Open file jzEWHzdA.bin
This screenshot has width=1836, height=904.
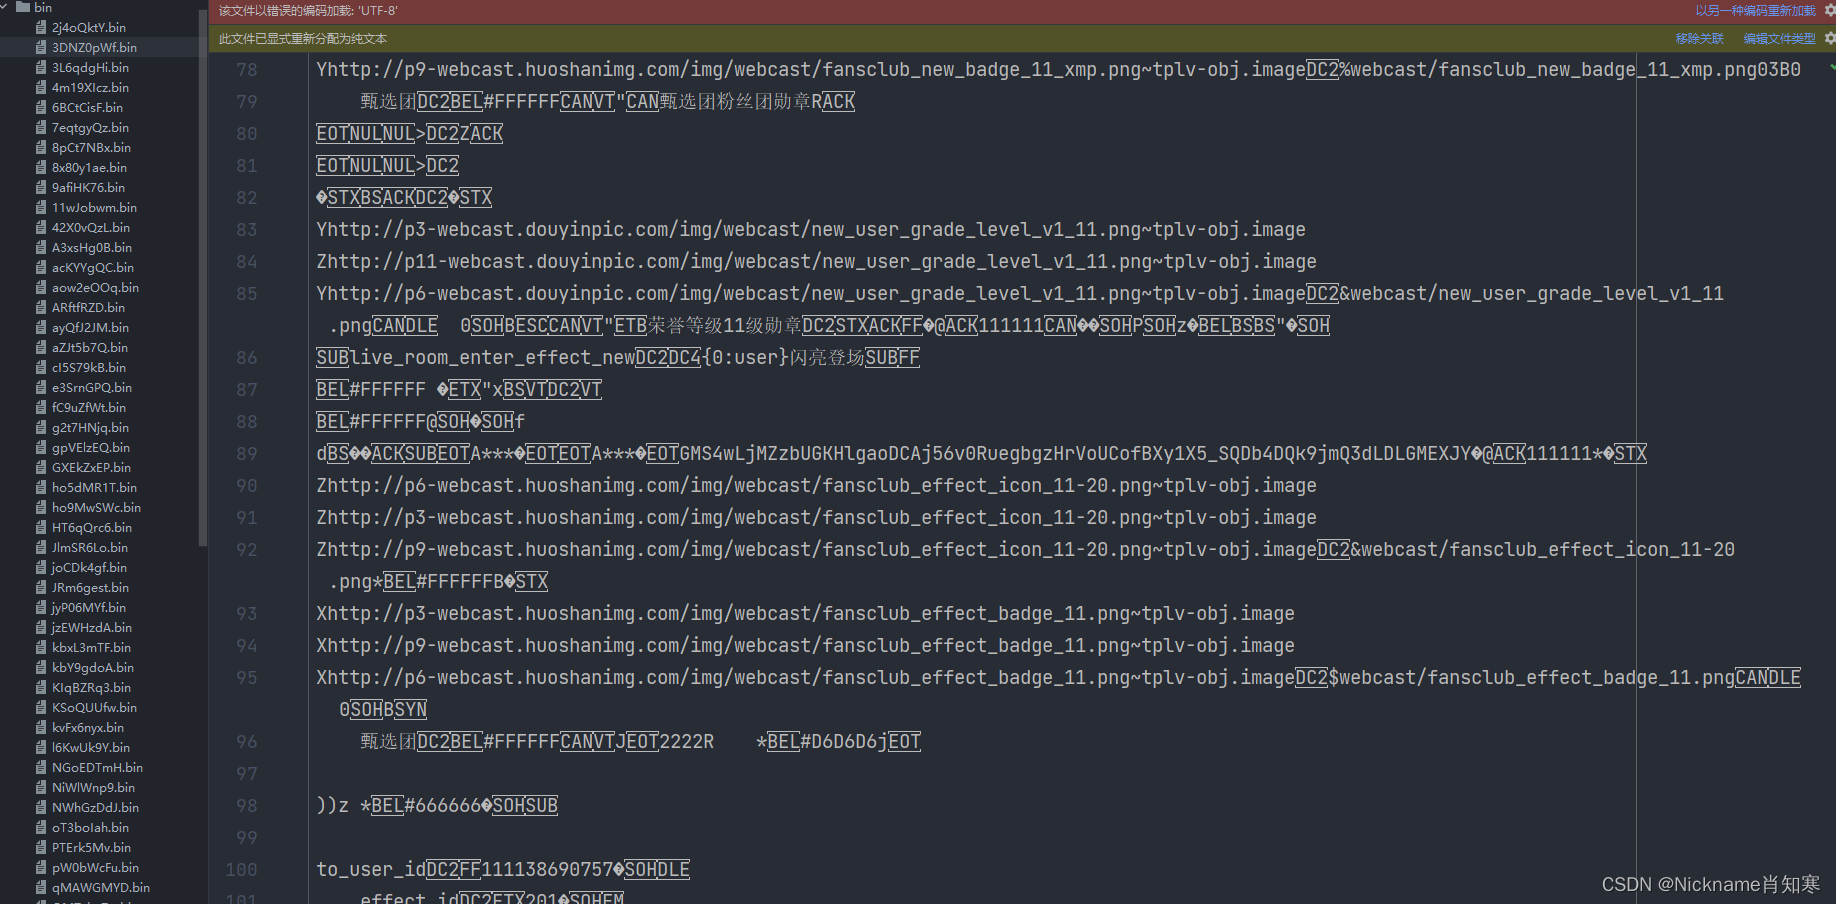click(x=92, y=627)
